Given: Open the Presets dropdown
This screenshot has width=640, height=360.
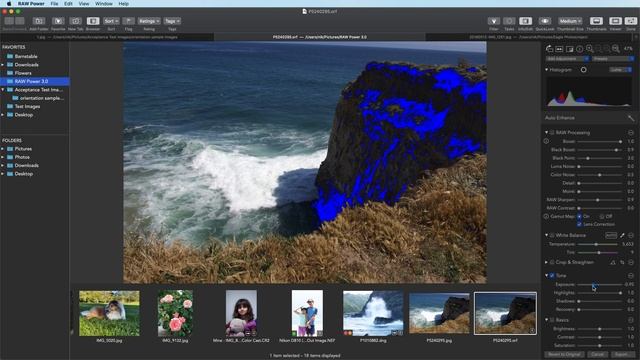Looking at the screenshot, I should click(x=613, y=59).
